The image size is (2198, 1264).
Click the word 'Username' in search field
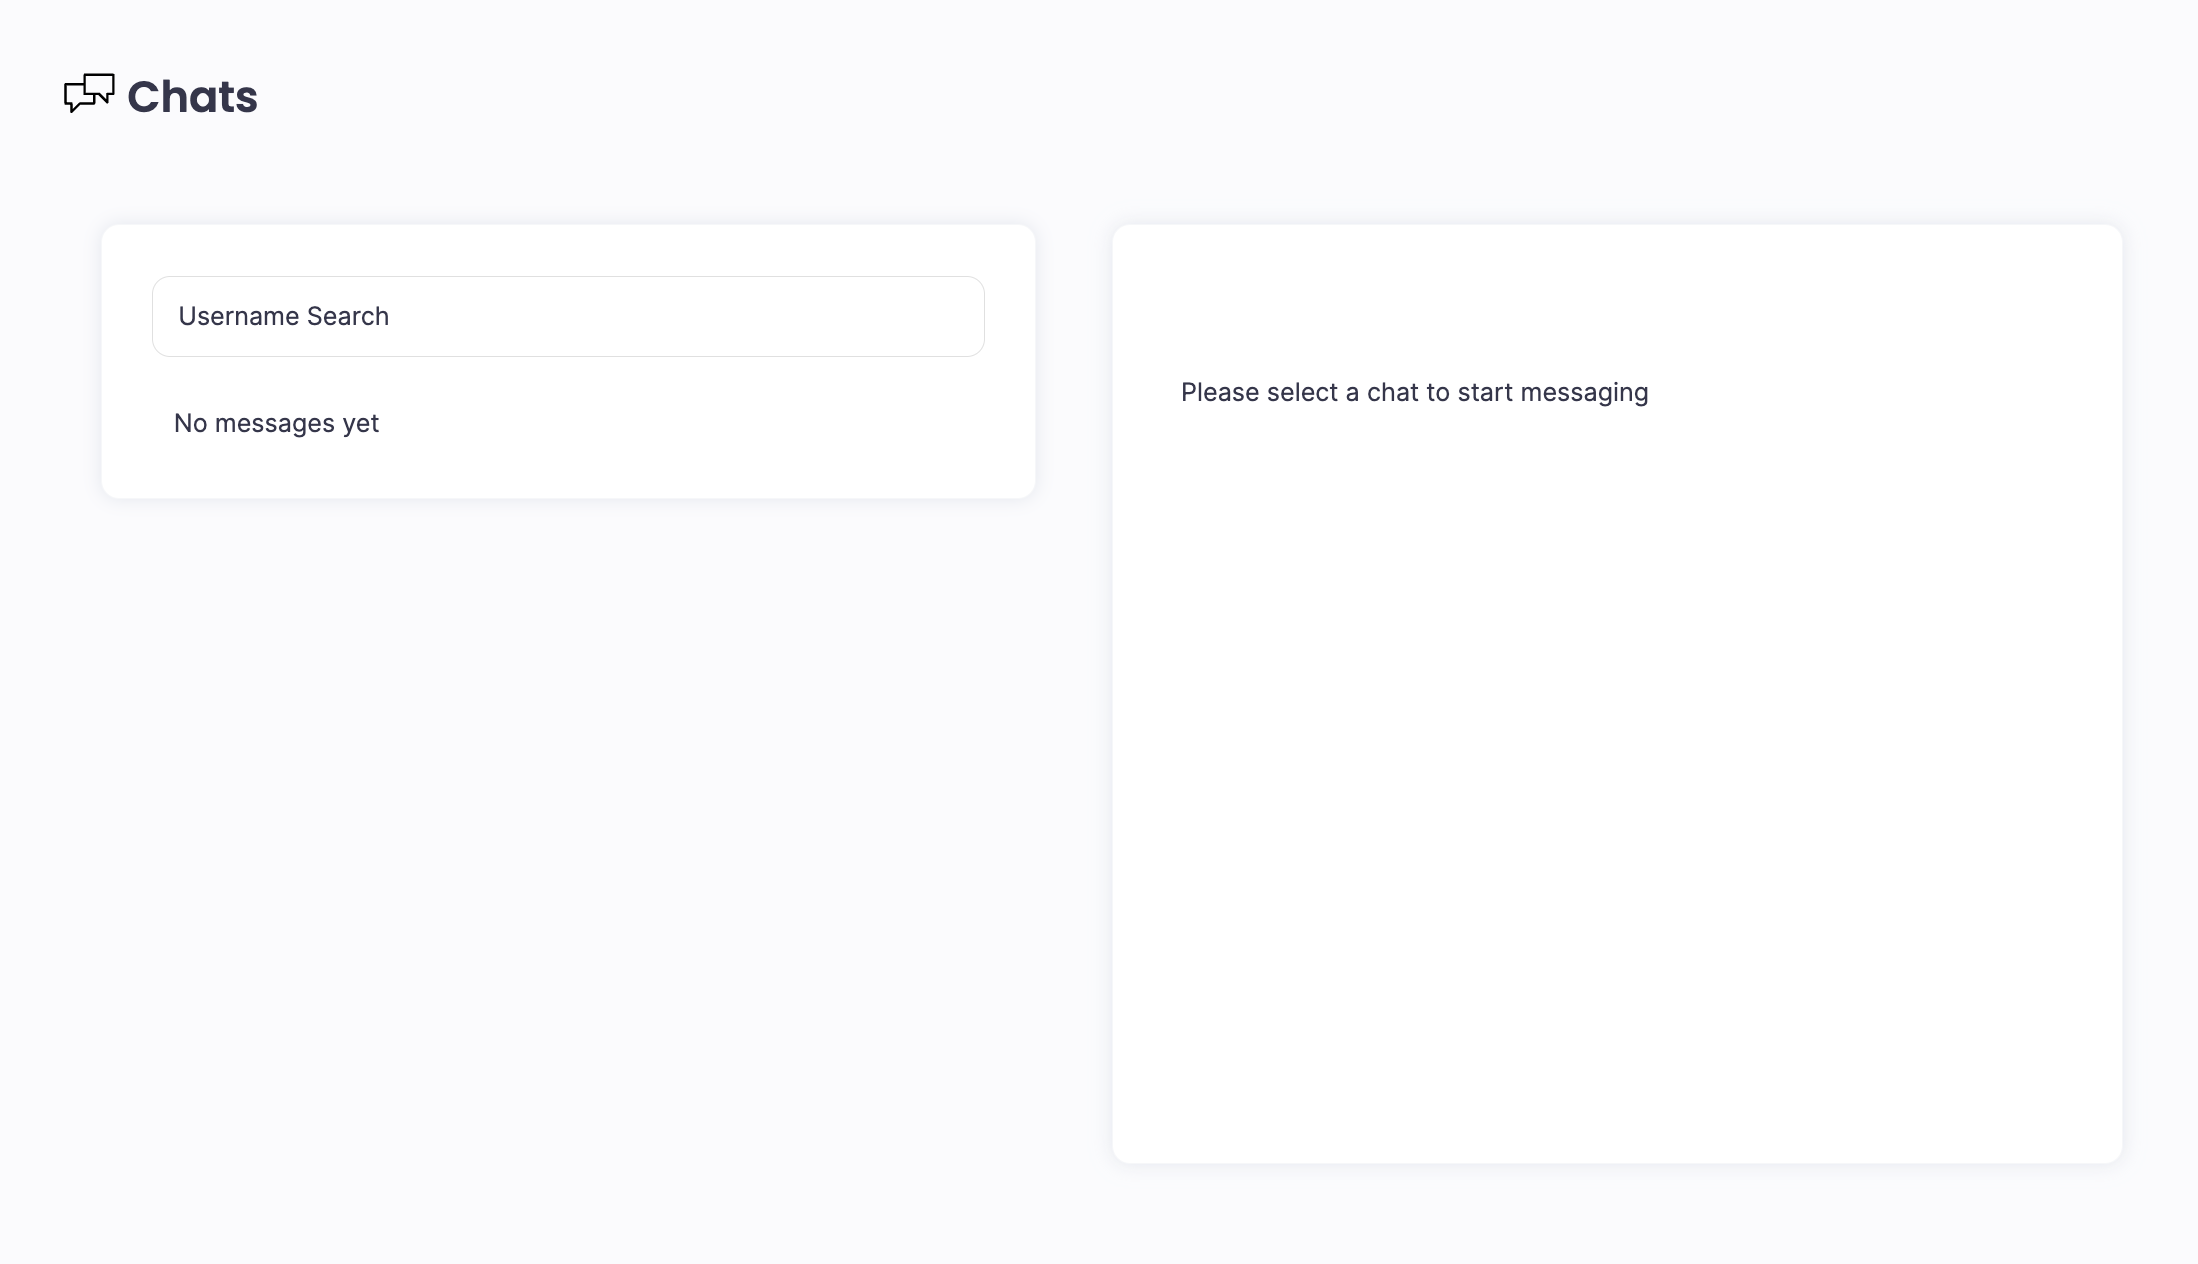point(238,316)
